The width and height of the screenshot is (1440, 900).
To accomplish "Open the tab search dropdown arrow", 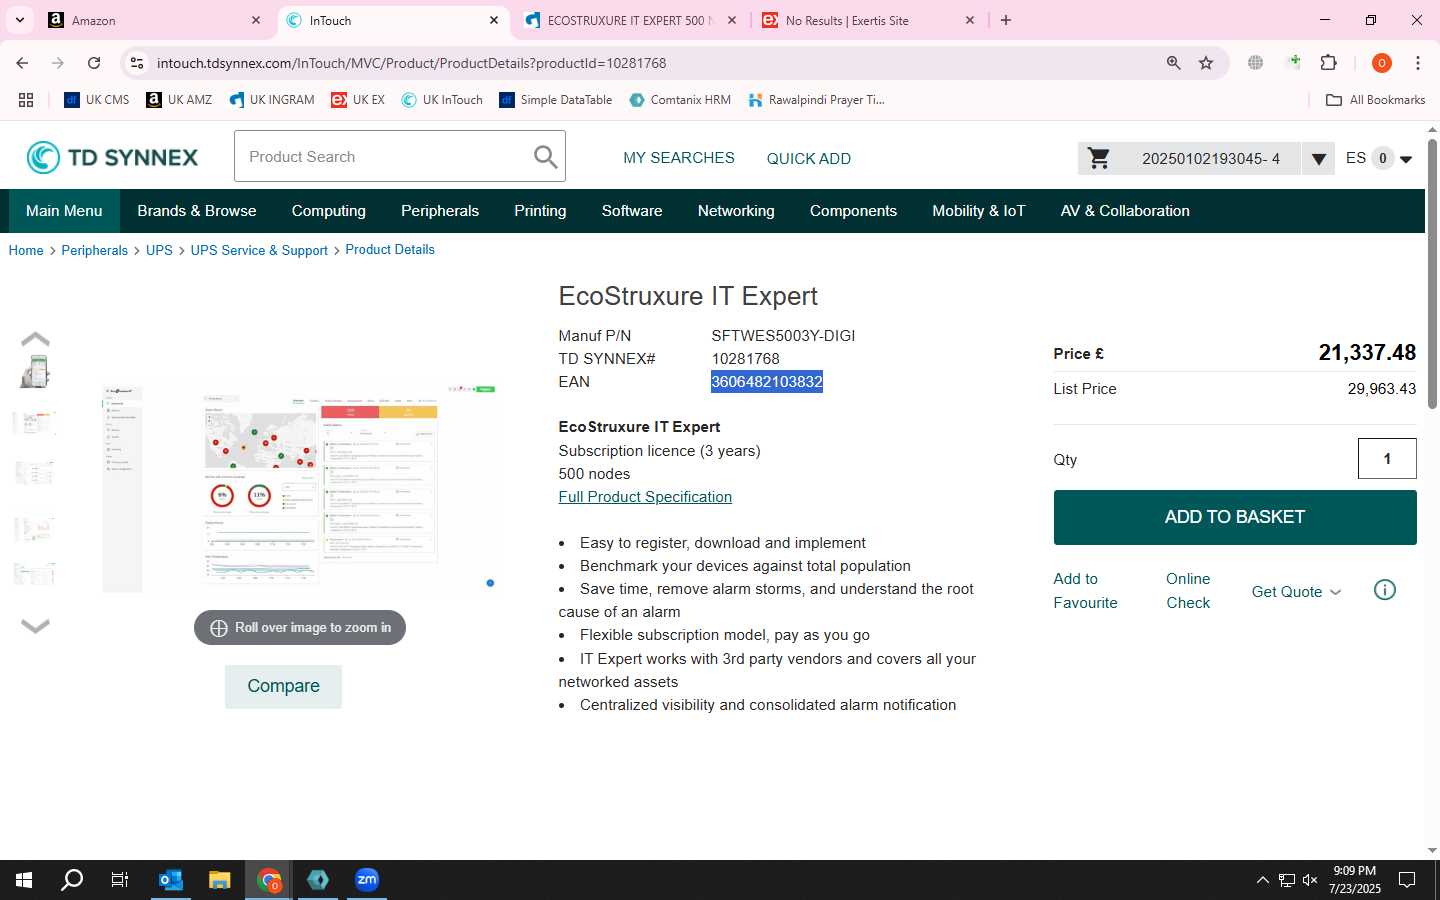I will (19, 20).
